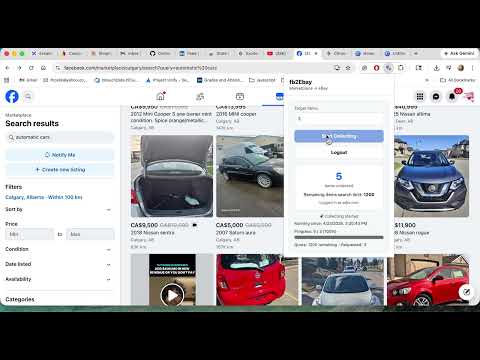Image resolution: width=480 pixels, height=360 pixels.
Task: Go to Facebook Home feed icon
Action: pos(160,96)
